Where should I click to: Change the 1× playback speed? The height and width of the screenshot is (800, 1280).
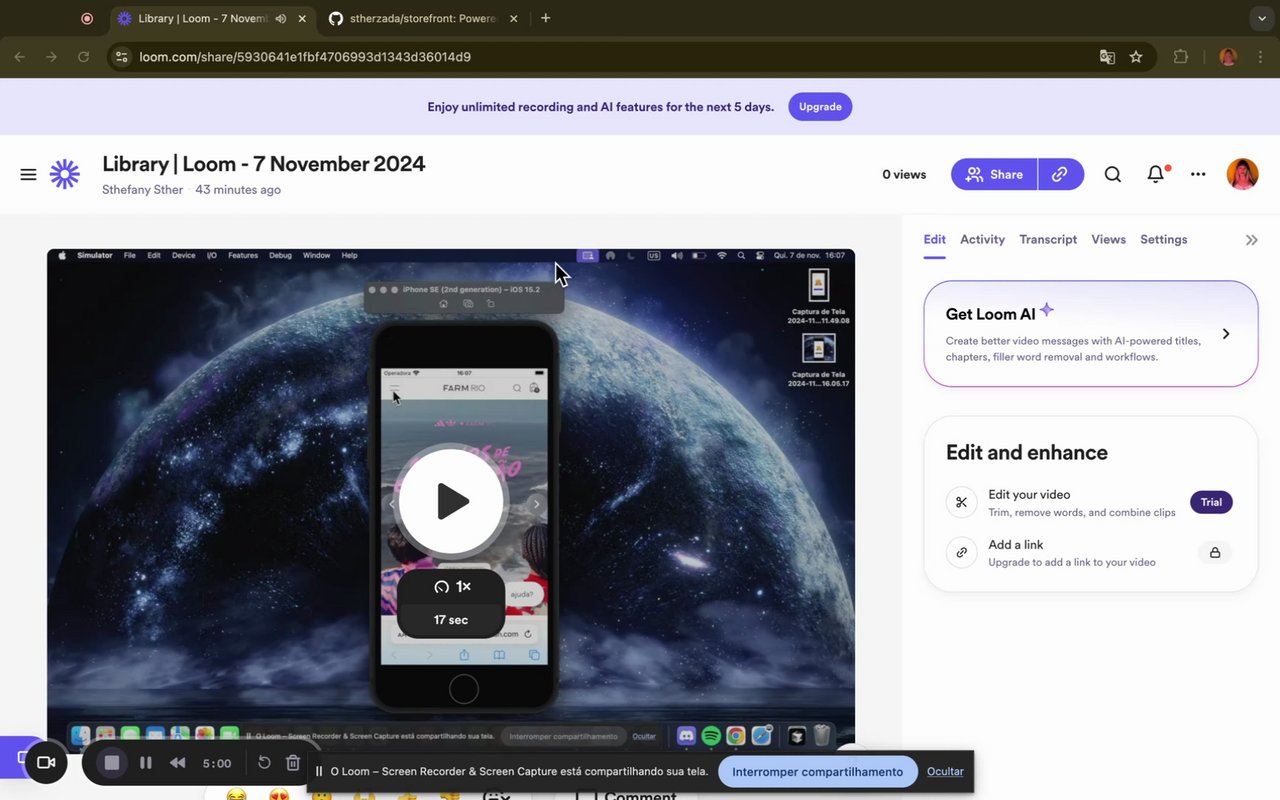(x=451, y=587)
